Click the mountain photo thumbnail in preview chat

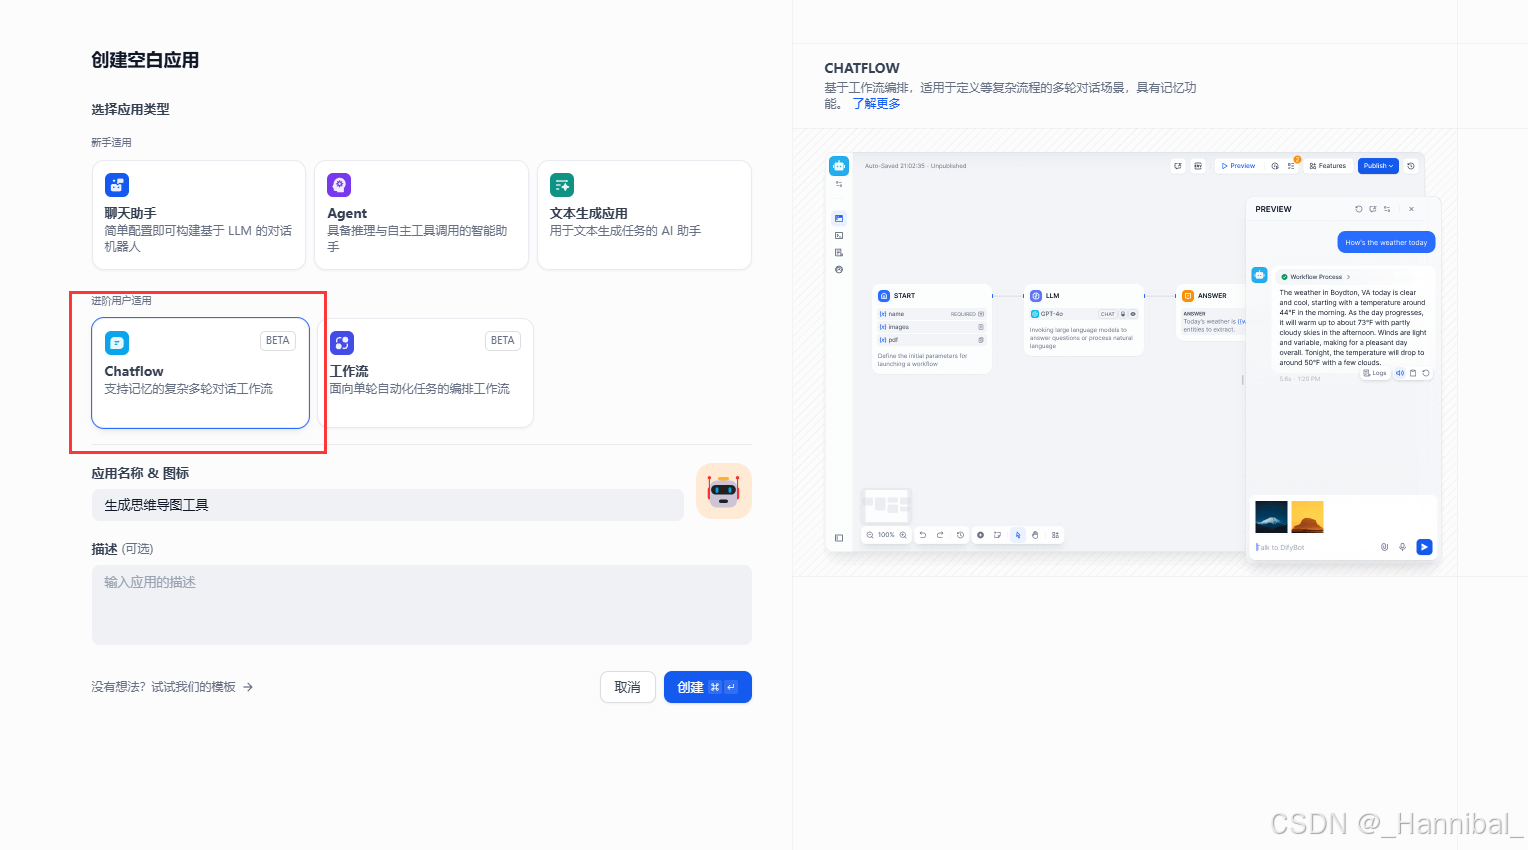tap(1271, 517)
